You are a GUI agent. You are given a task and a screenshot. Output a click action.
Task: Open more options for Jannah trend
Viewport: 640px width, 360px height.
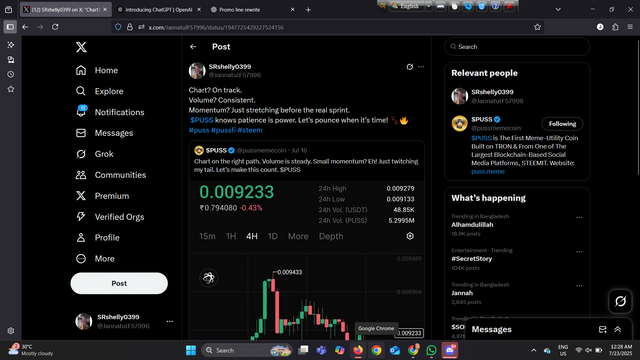pyautogui.click(x=579, y=286)
